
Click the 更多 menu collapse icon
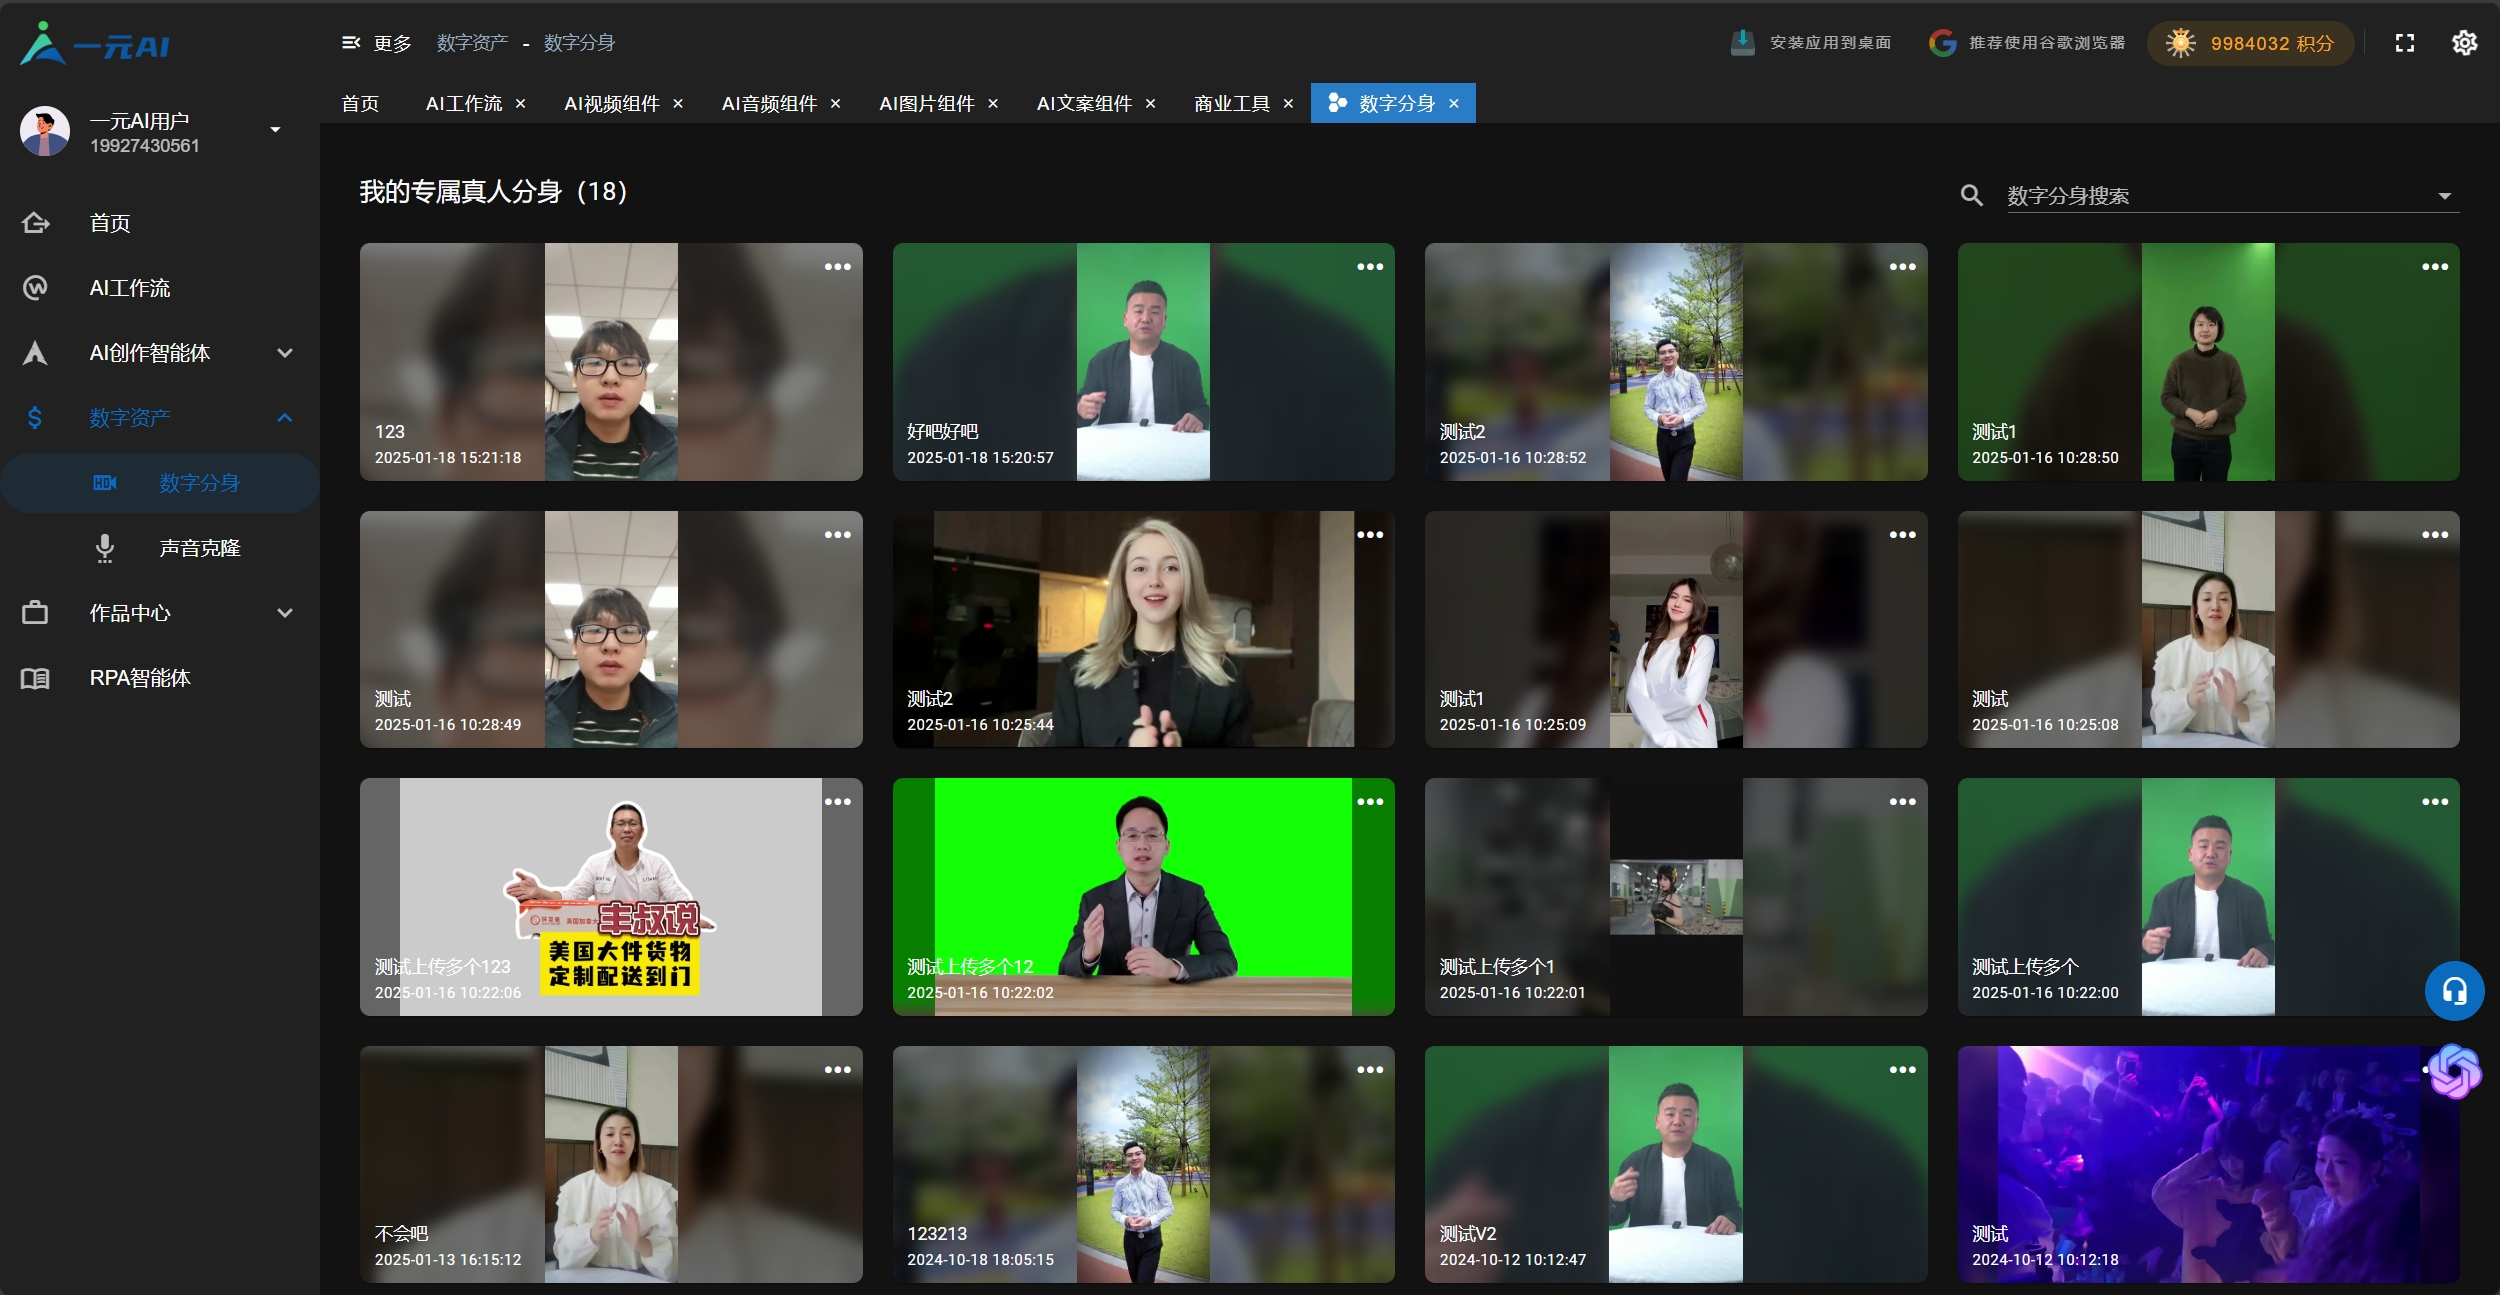[351, 43]
